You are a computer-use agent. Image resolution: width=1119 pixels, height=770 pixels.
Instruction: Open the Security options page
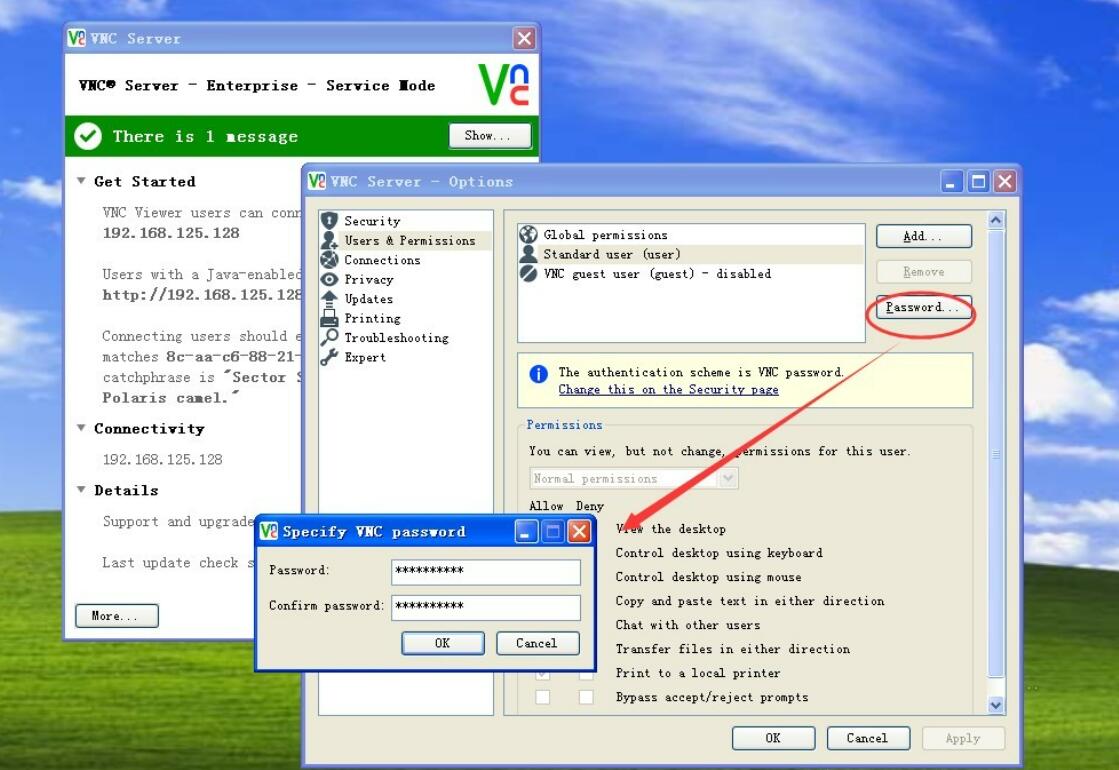(x=371, y=221)
